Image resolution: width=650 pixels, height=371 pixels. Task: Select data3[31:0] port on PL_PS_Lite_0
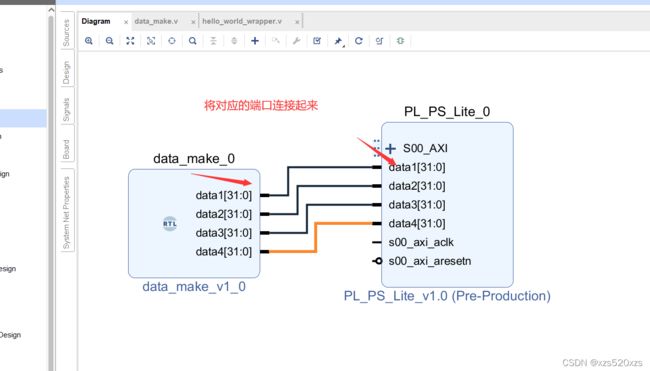(x=417, y=205)
